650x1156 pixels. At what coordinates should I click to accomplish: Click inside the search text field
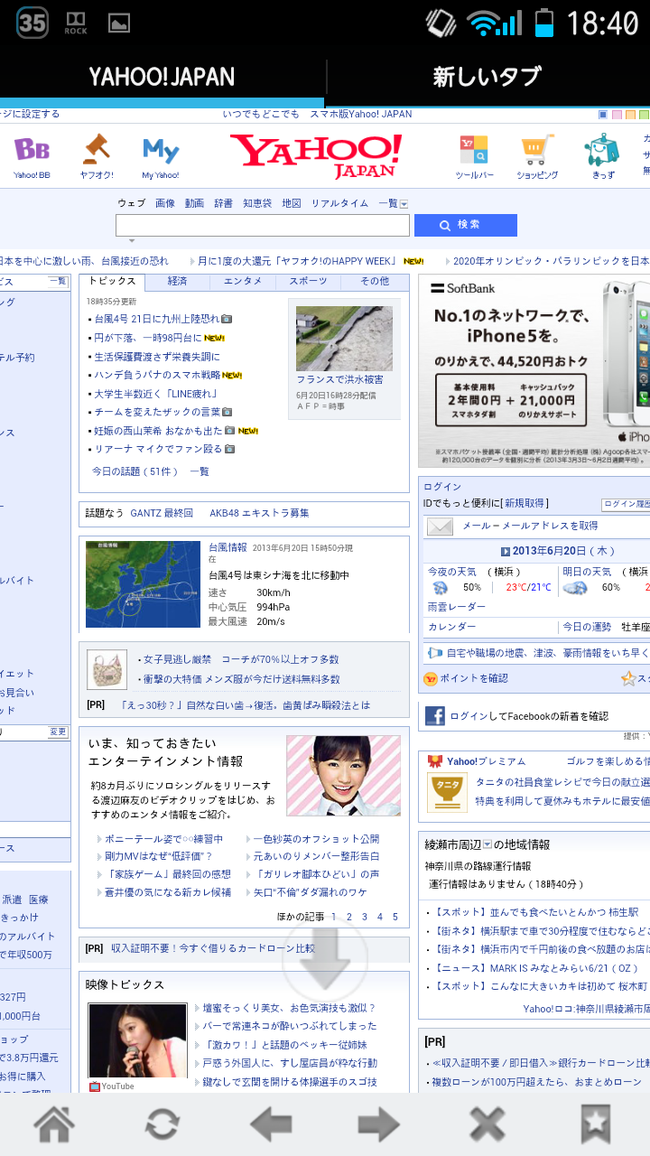262,225
